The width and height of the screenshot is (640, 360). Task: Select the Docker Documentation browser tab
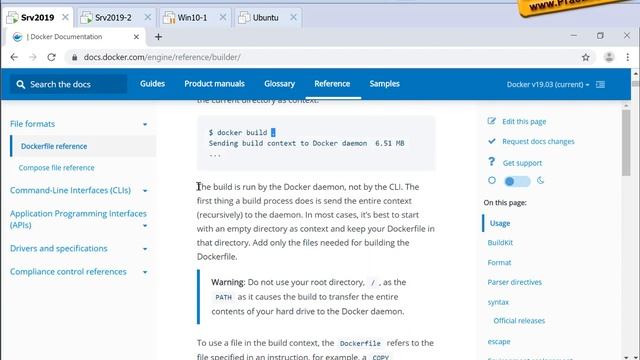(x=76, y=37)
